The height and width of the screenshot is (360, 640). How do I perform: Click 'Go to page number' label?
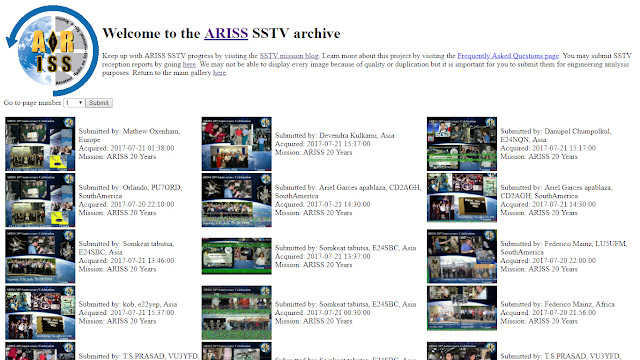[x=32, y=103]
